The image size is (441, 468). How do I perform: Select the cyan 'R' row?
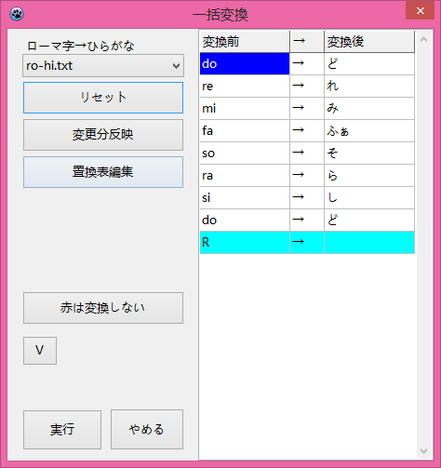point(307,242)
